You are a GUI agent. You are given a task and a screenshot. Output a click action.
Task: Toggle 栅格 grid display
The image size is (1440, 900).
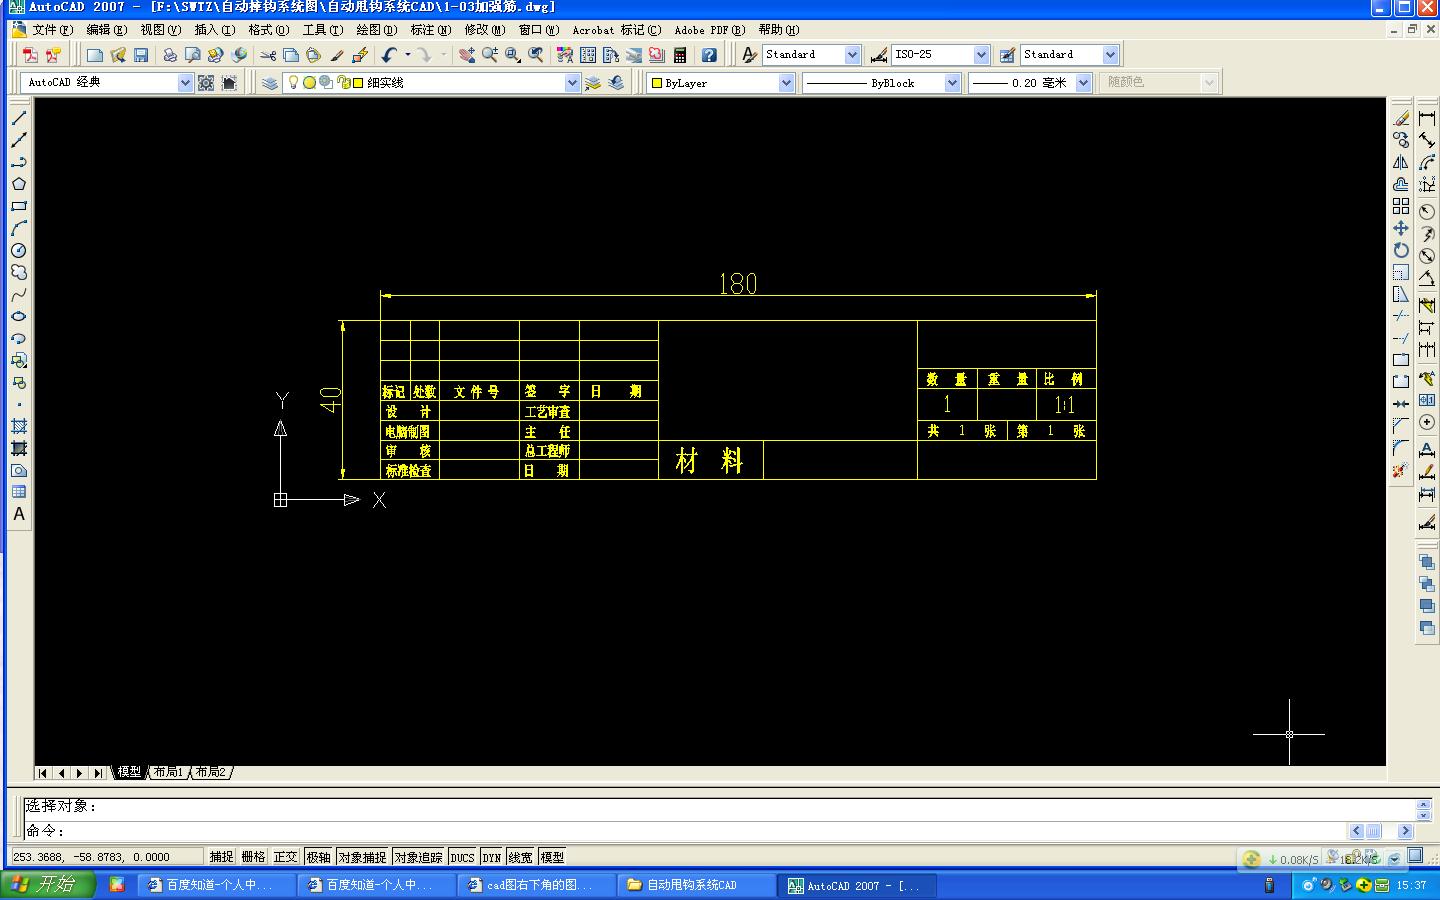[x=253, y=857]
